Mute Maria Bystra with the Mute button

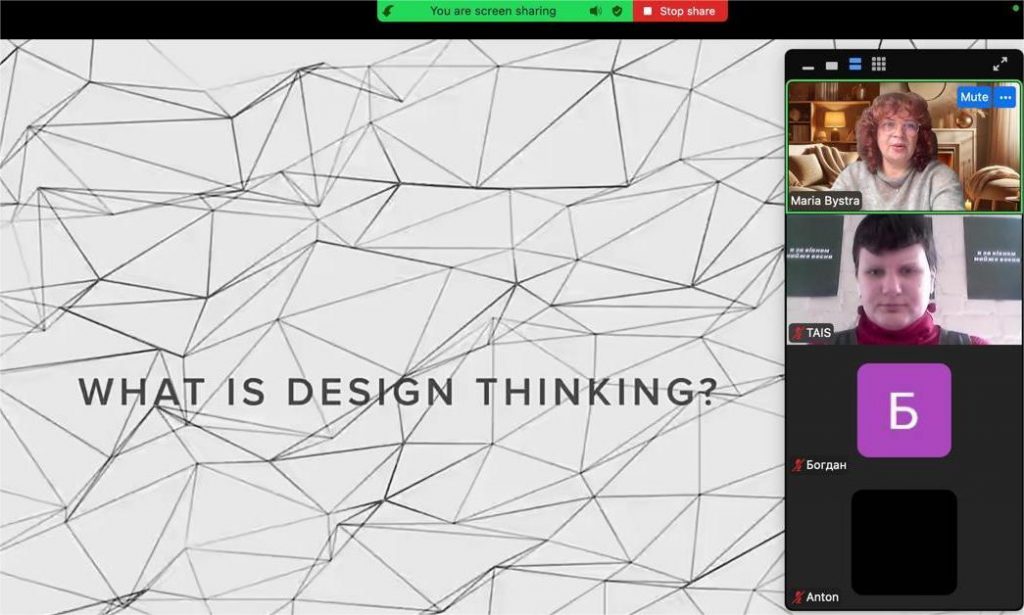(x=973, y=97)
